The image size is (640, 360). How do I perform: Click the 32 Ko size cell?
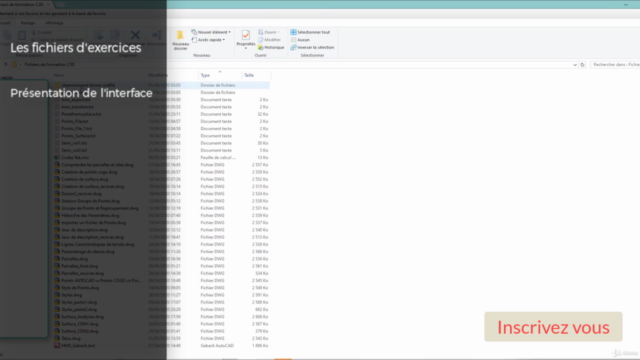(263, 114)
